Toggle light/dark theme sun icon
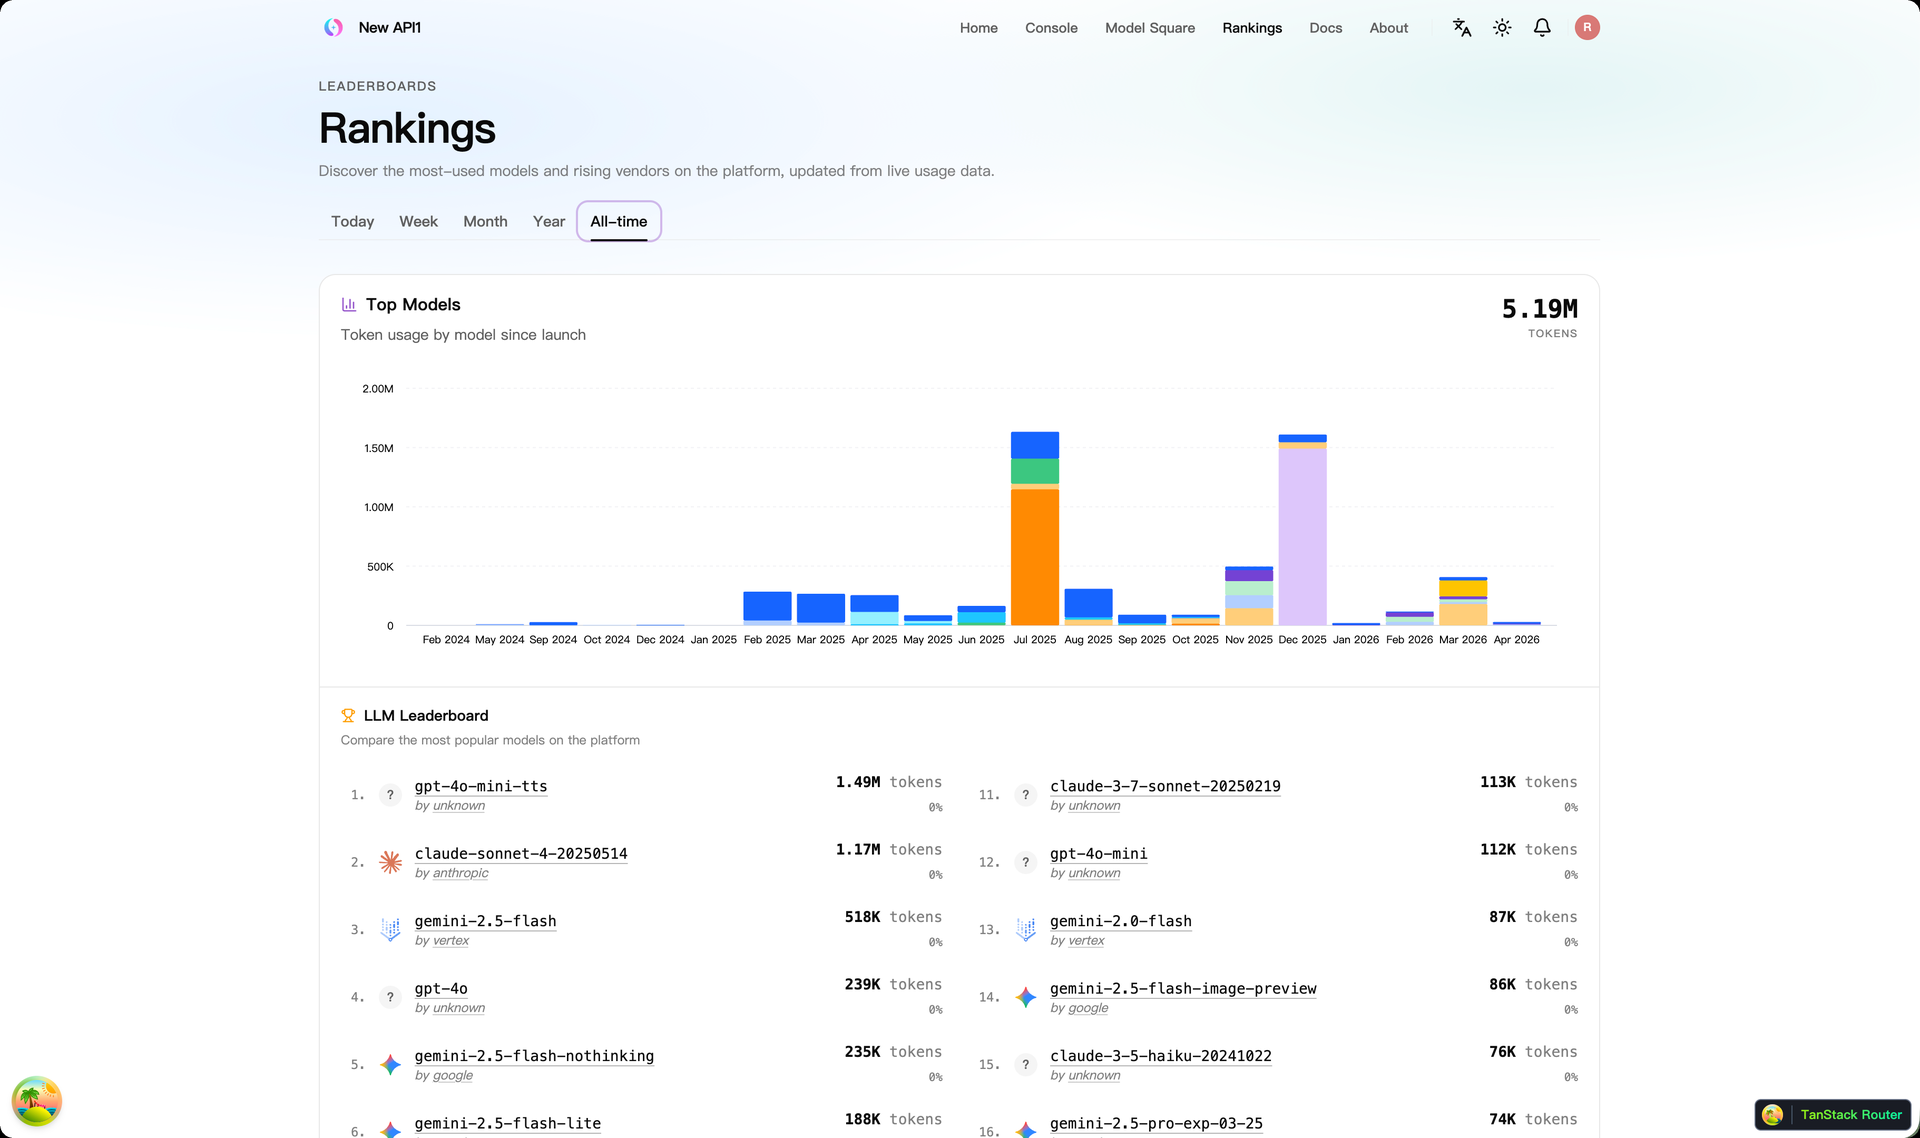Screen dimensions: 1920x1138 (1502, 28)
